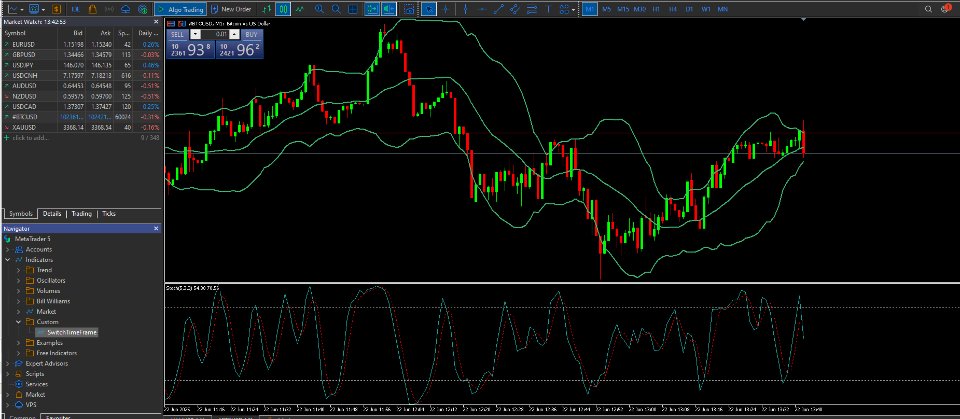Click the shopping bag Market icon
Viewport: 960px width, 419px height.
(x=93, y=9)
